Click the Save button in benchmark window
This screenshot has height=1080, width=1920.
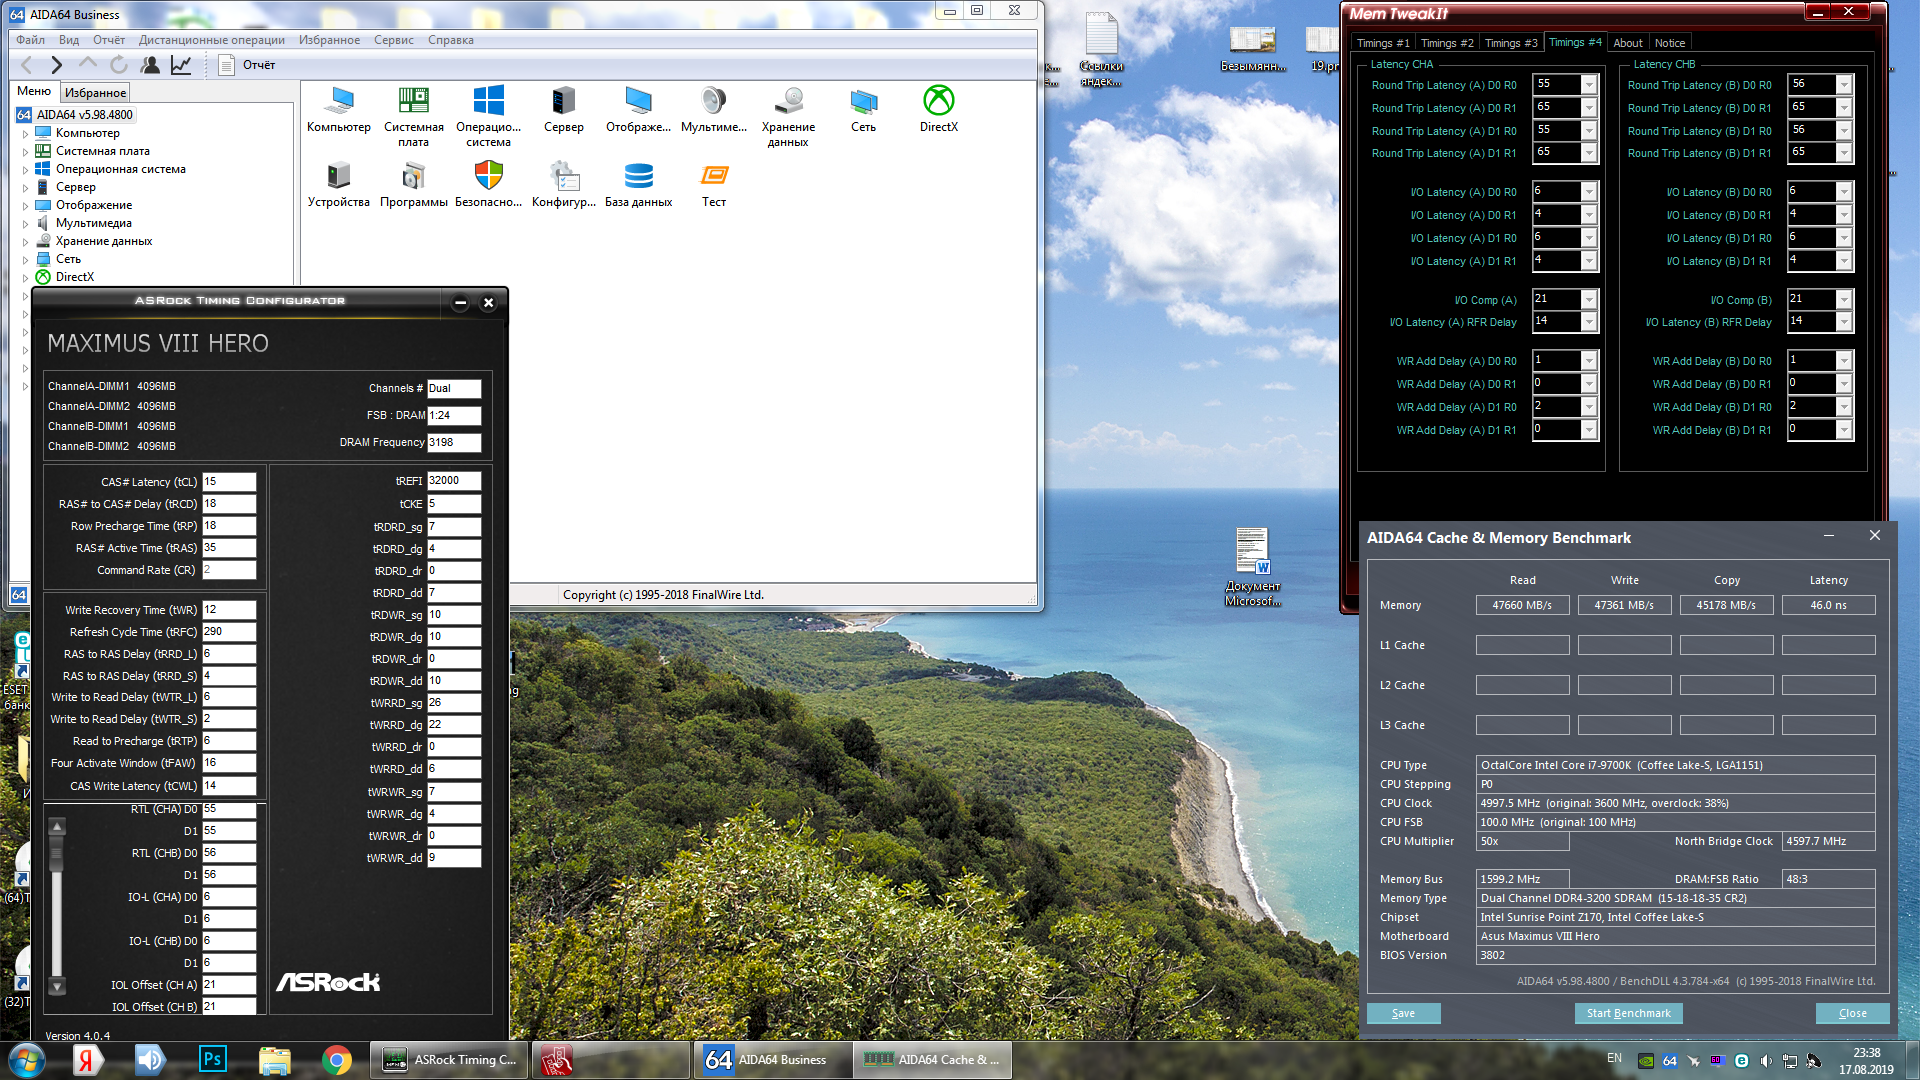(1403, 1013)
